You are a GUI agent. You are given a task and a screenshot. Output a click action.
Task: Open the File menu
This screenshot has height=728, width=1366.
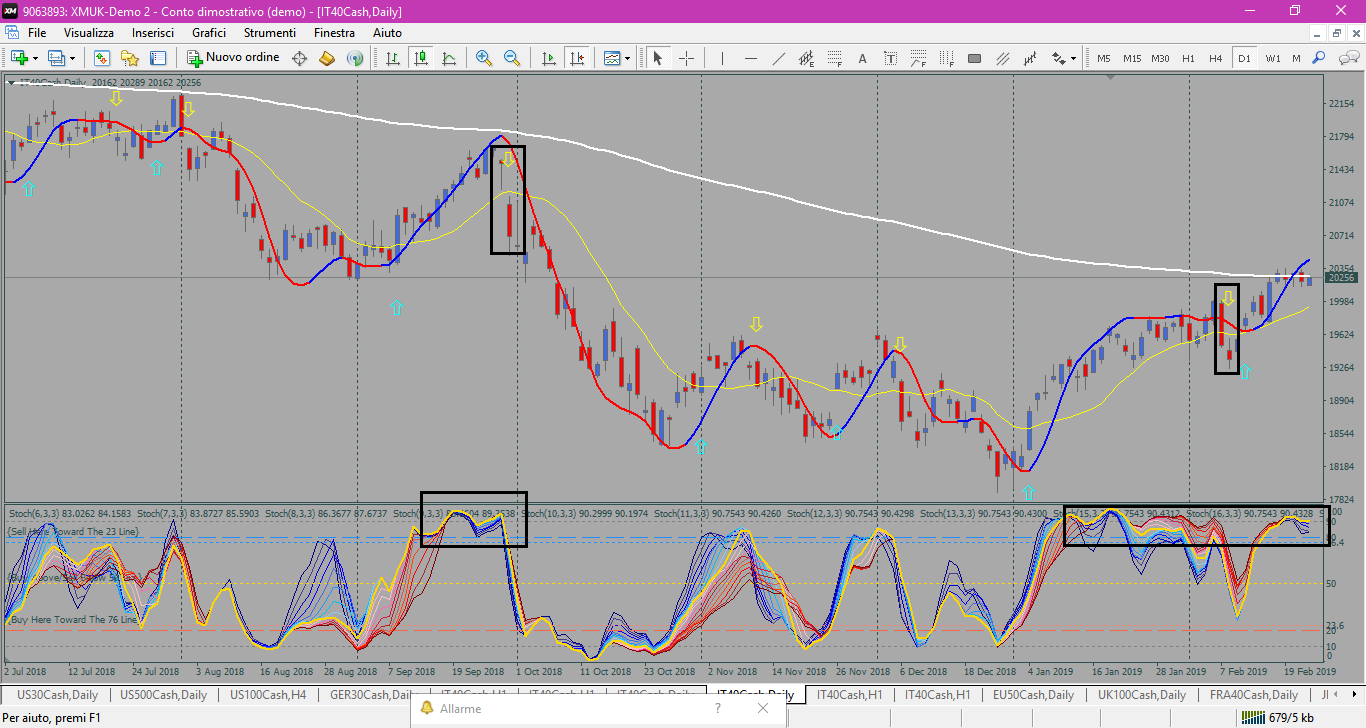coord(37,33)
